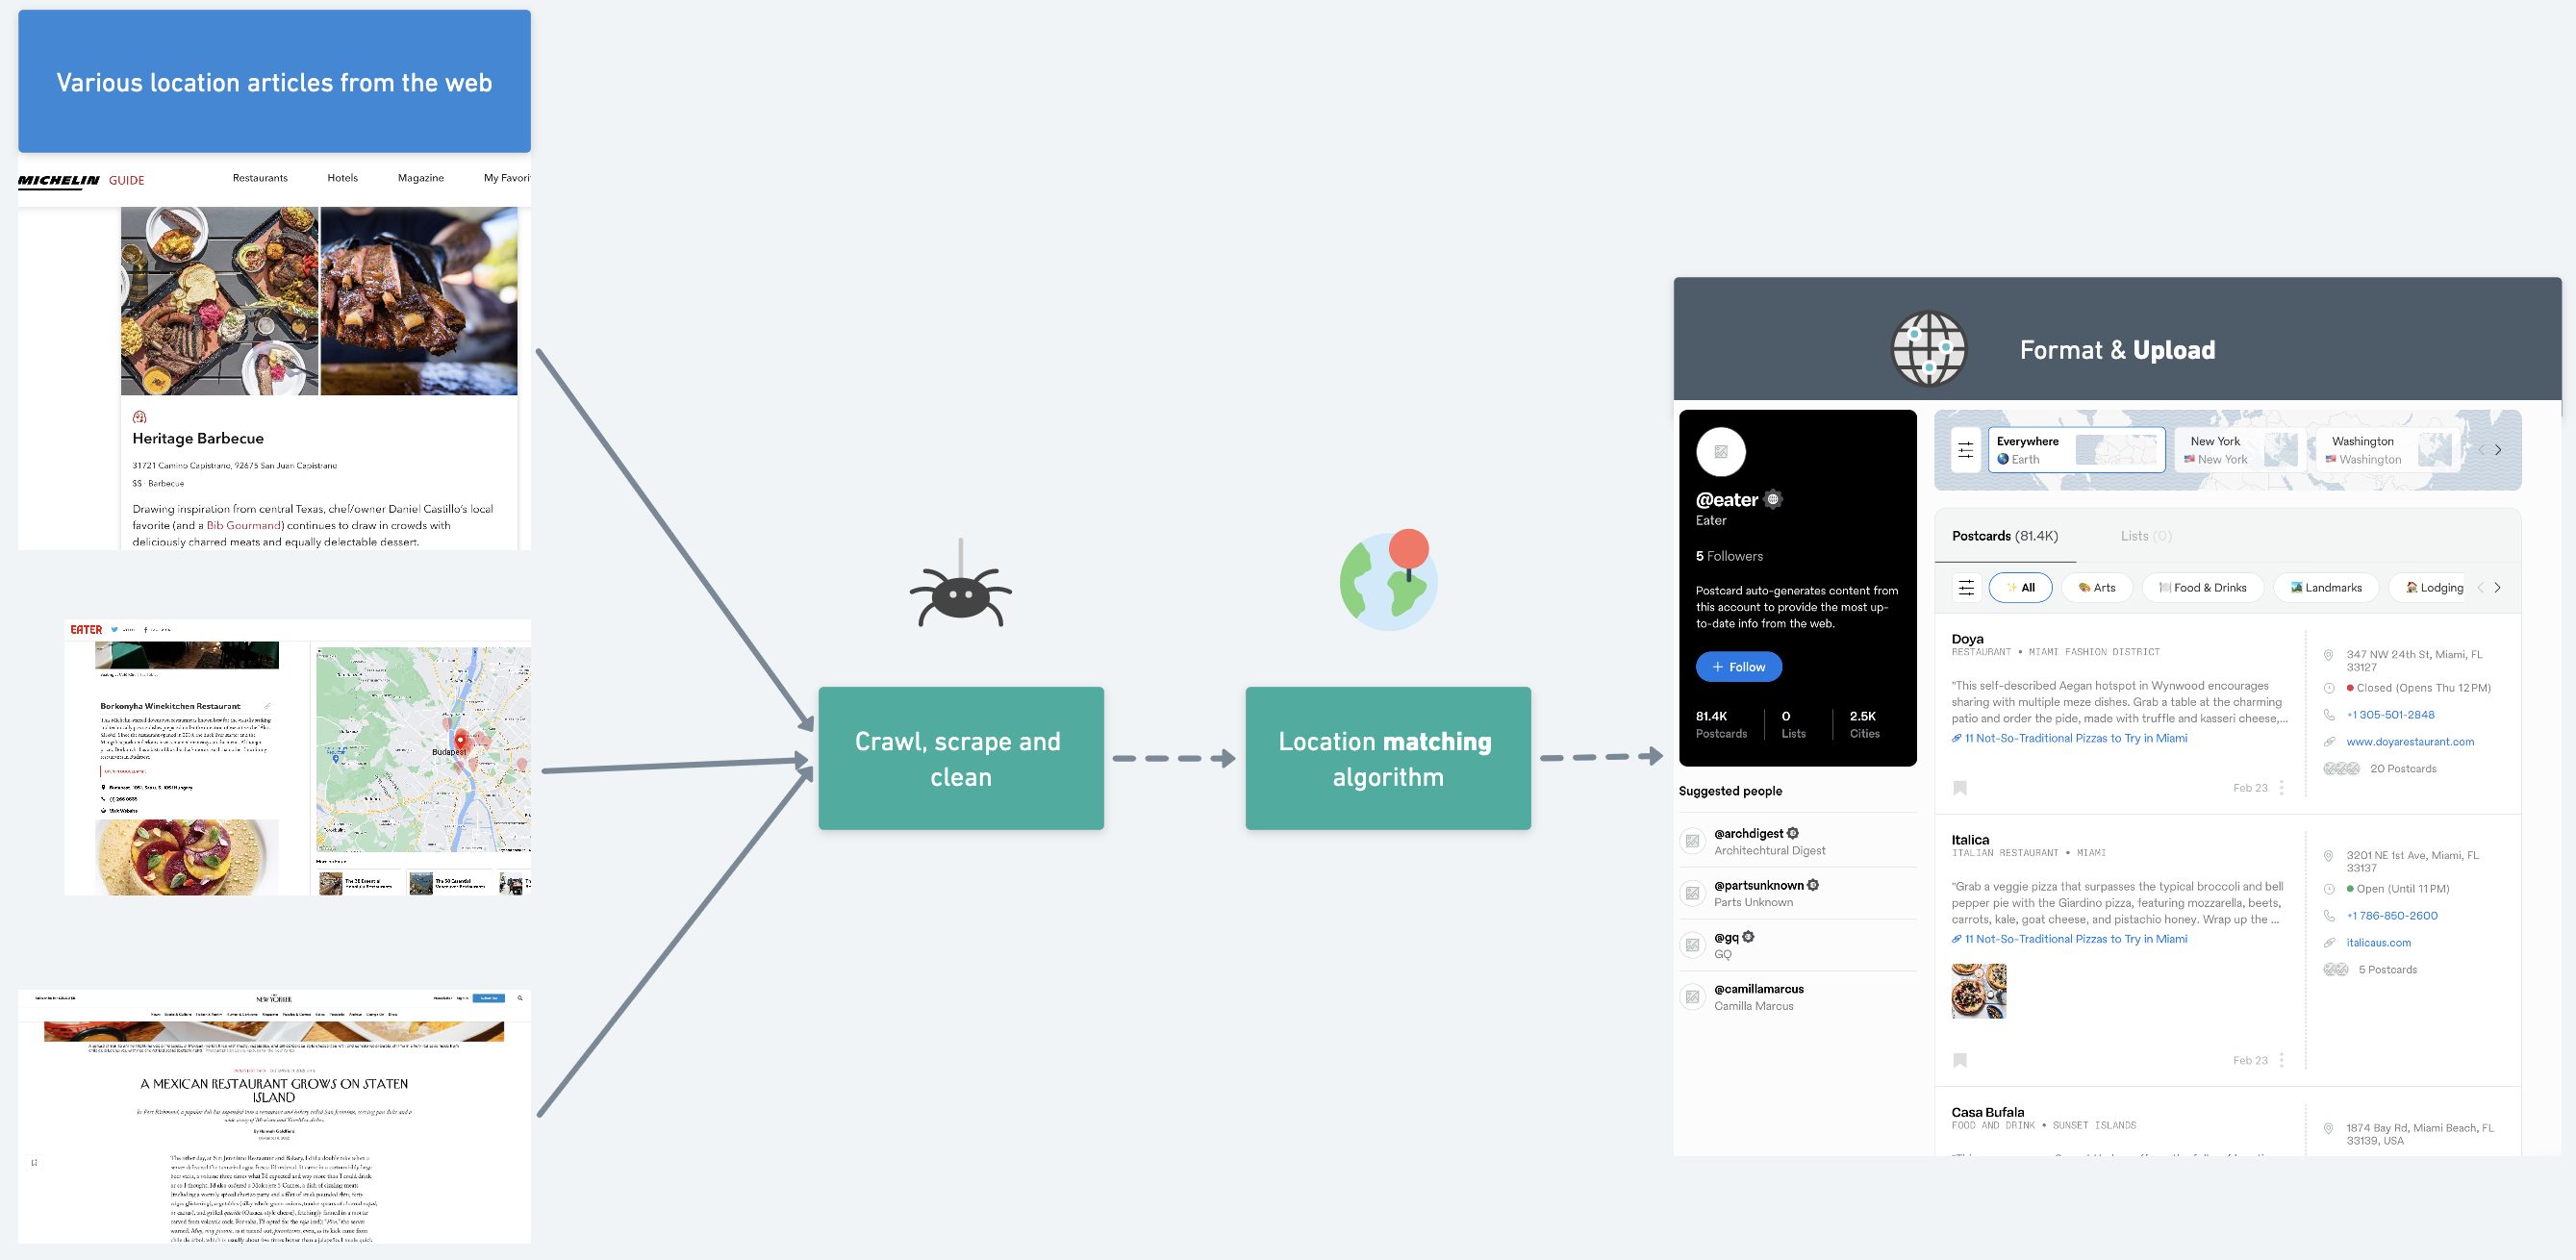Viewport: 2576px width, 1260px height.
Task: Open three-dot menu on Doya postcard
Action: tap(2281, 788)
